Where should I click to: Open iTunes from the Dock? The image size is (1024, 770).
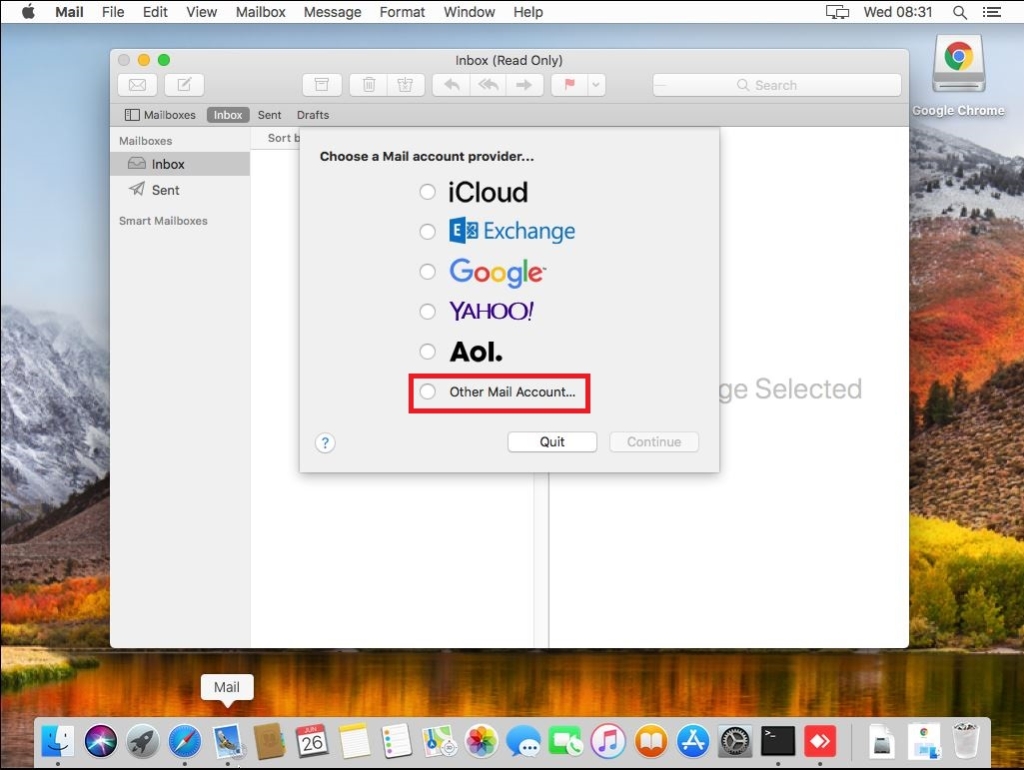pyautogui.click(x=608, y=741)
